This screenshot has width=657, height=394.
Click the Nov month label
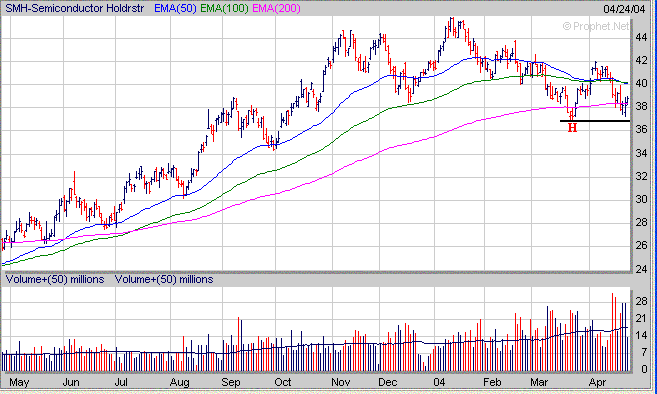[x=341, y=382]
